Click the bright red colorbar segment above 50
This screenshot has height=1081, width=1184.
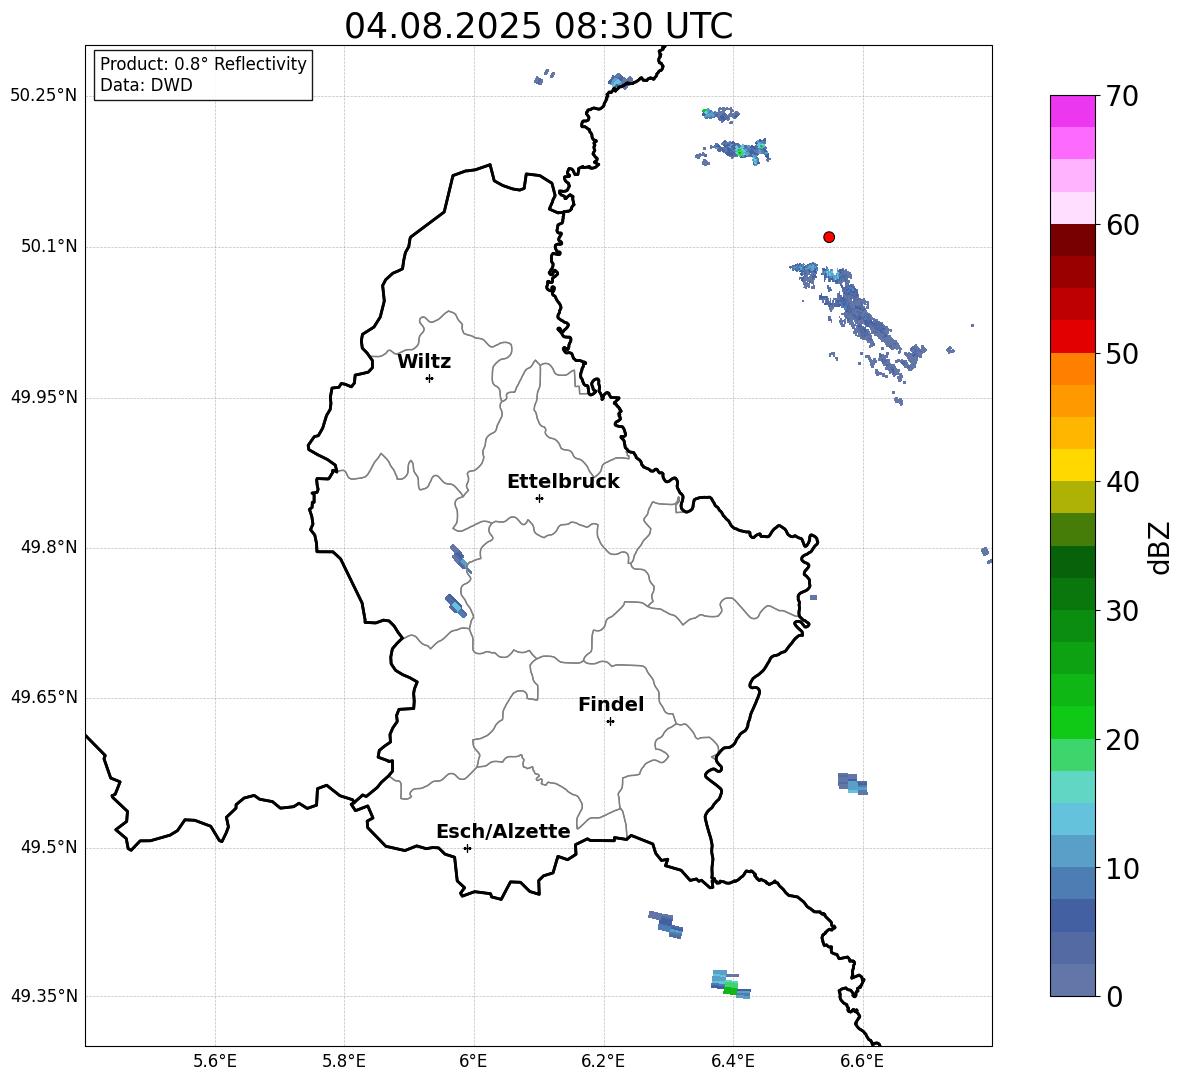point(1073,337)
